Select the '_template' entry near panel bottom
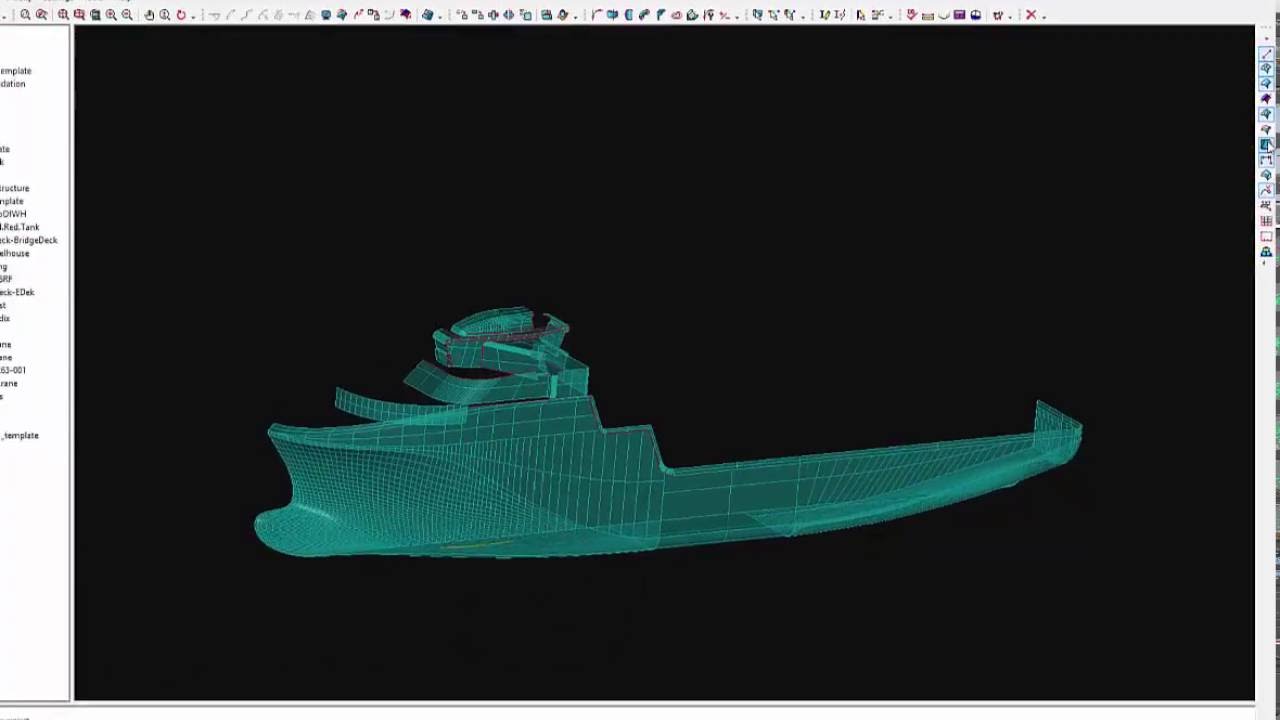Image resolution: width=1280 pixels, height=720 pixels. tap(20, 435)
